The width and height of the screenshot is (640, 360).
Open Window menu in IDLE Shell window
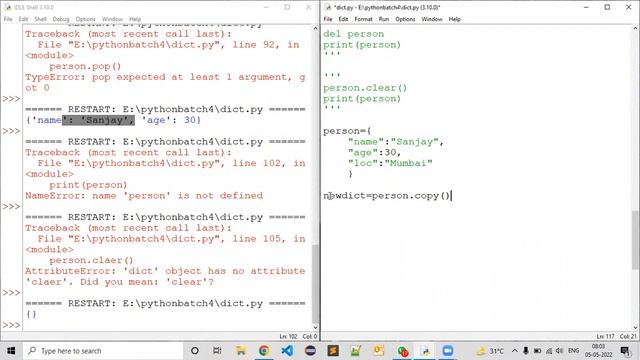pyautogui.click(x=112, y=19)
